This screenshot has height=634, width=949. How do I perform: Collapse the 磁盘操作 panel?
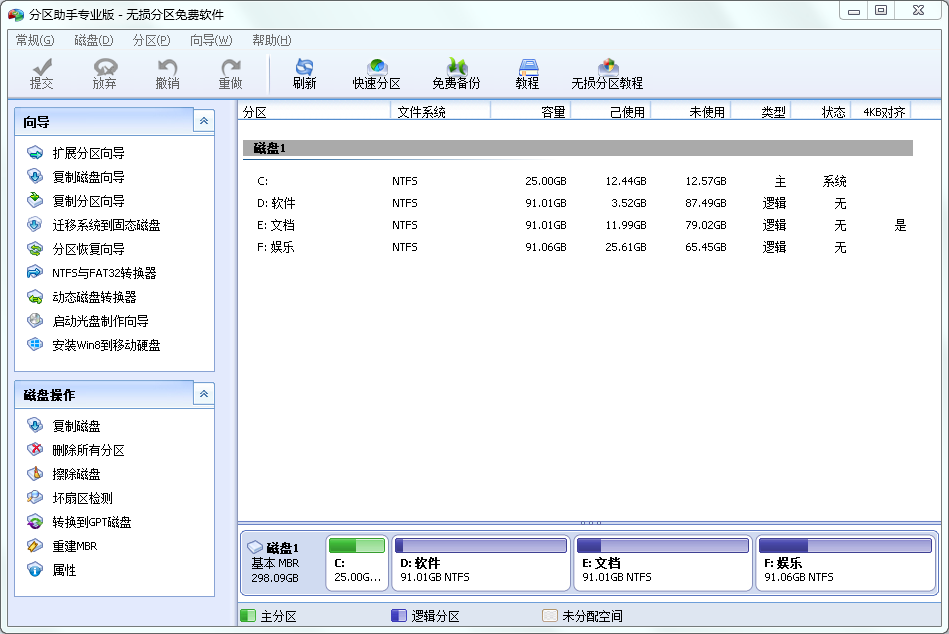coord(204,394)
